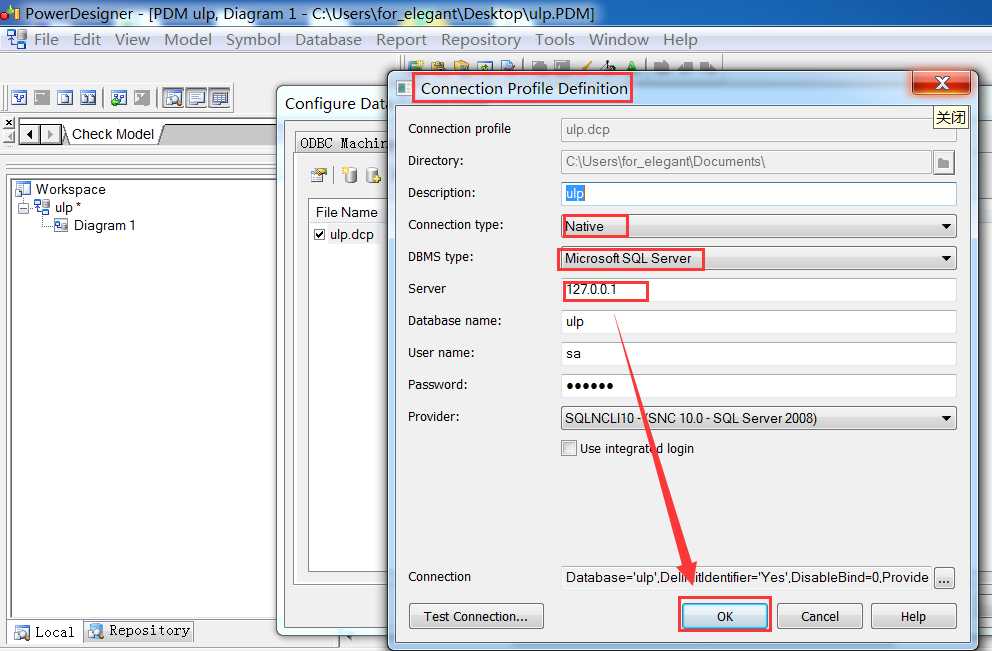Select the ODBC Machine tab
The height and width of the screenshot is (651, 992).
click(x=344, y=143)
